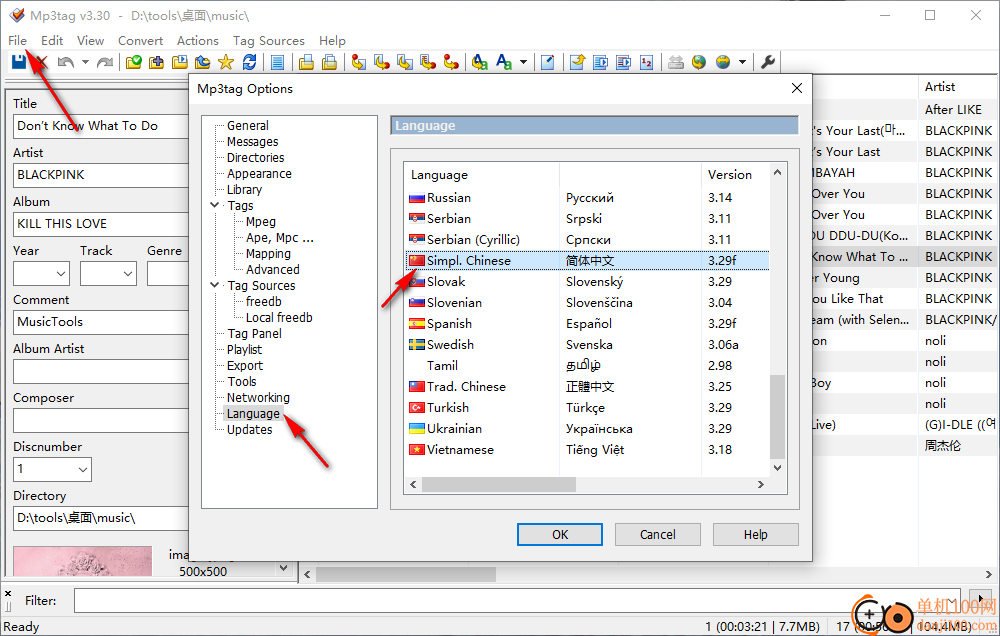This screenshot has height=636, width=1000.
Task: Click into the Comment field containing MusicTools
Action: click(101, 322)
